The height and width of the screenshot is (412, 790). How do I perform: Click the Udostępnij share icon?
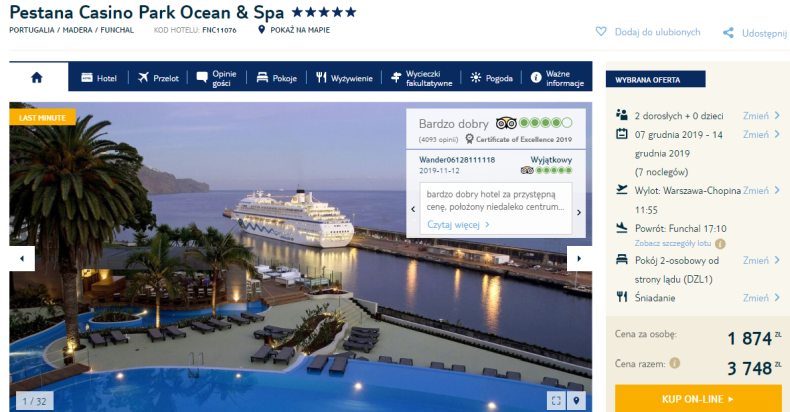click(x=728, y=33)
